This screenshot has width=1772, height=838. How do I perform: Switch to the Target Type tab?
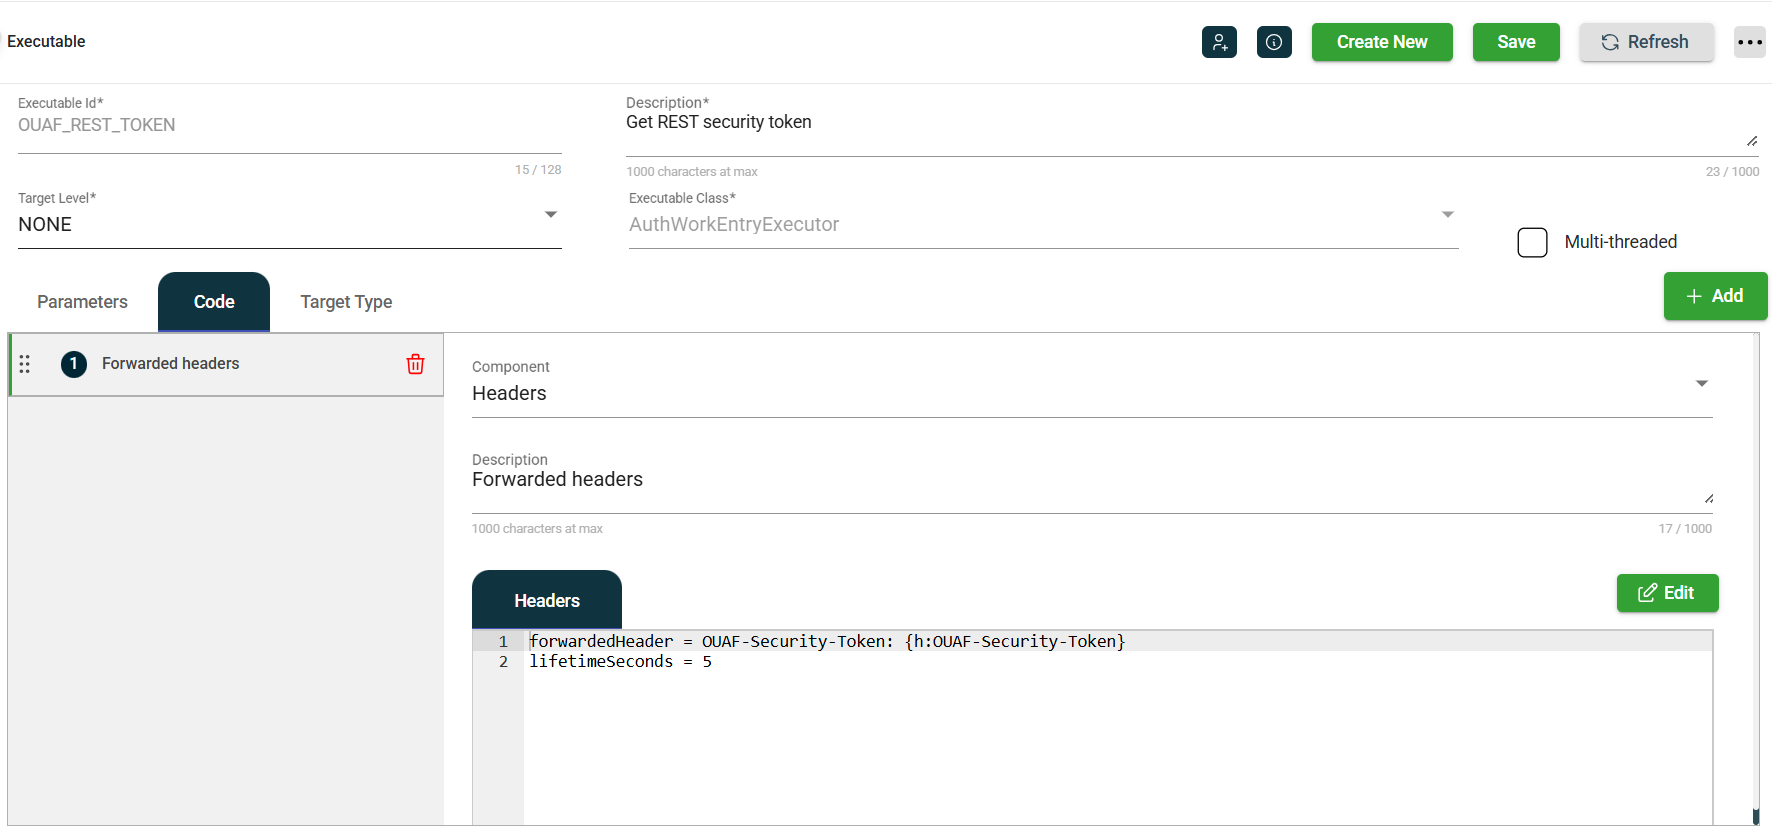pos(346,302)
